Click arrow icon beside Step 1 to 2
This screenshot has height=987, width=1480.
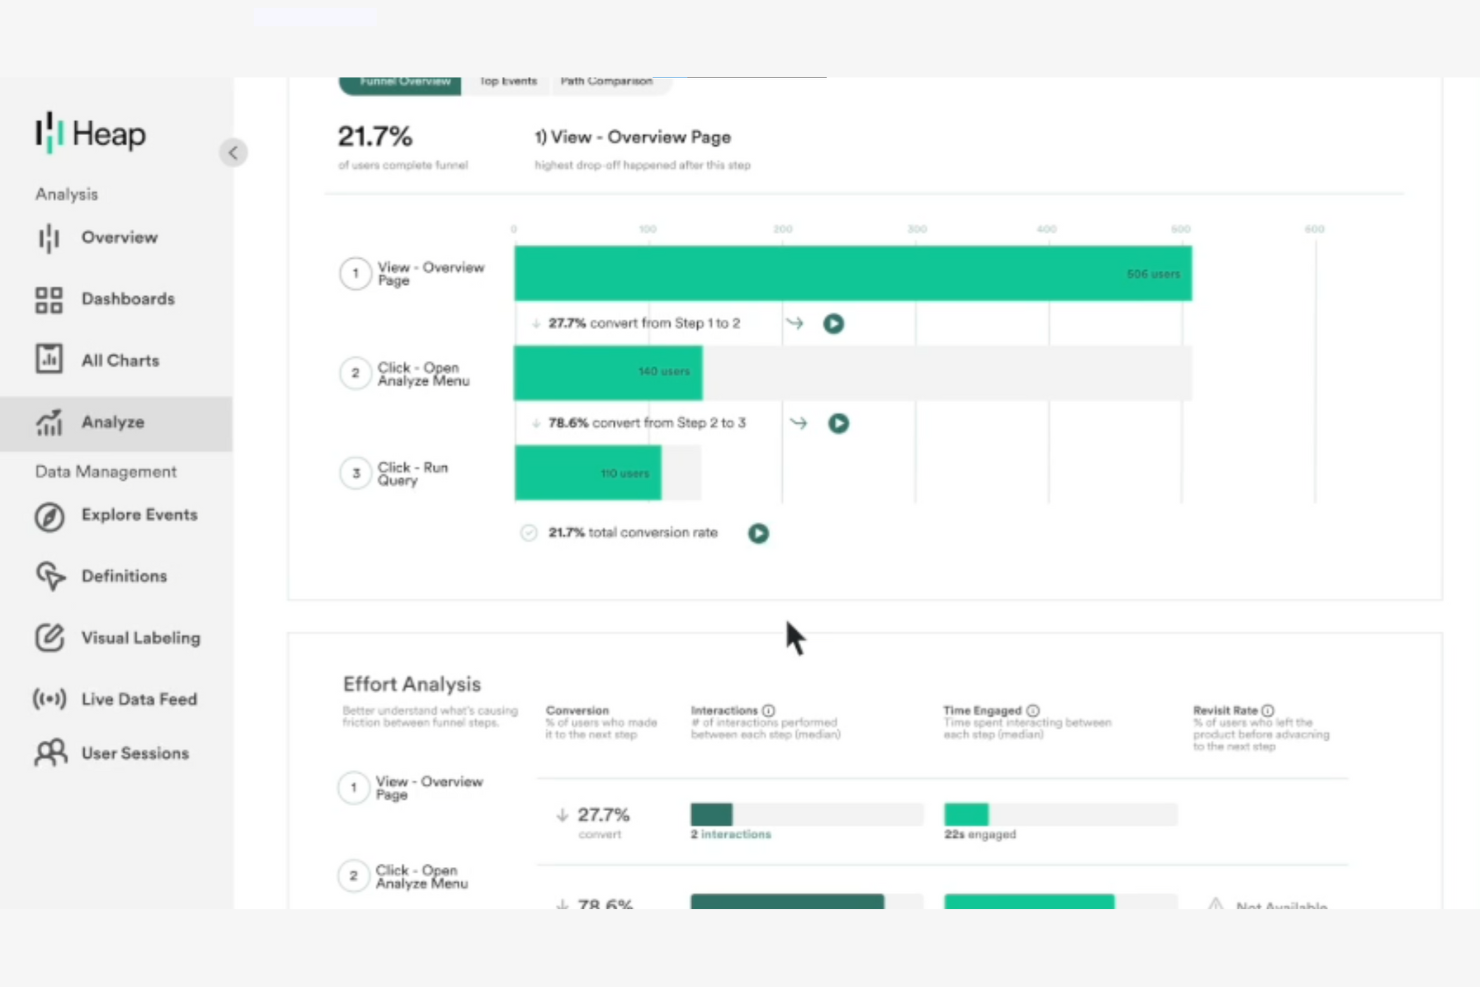point(794,324)
